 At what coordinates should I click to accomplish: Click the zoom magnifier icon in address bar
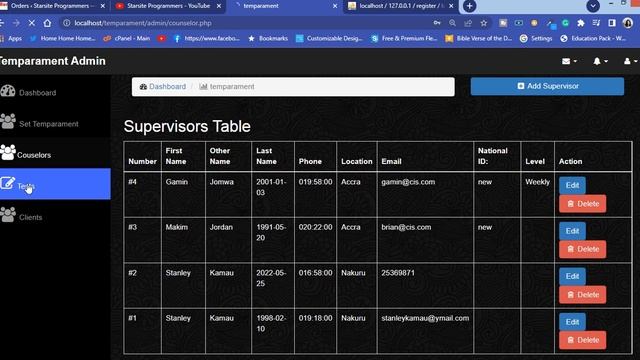(x=452, y=23)
